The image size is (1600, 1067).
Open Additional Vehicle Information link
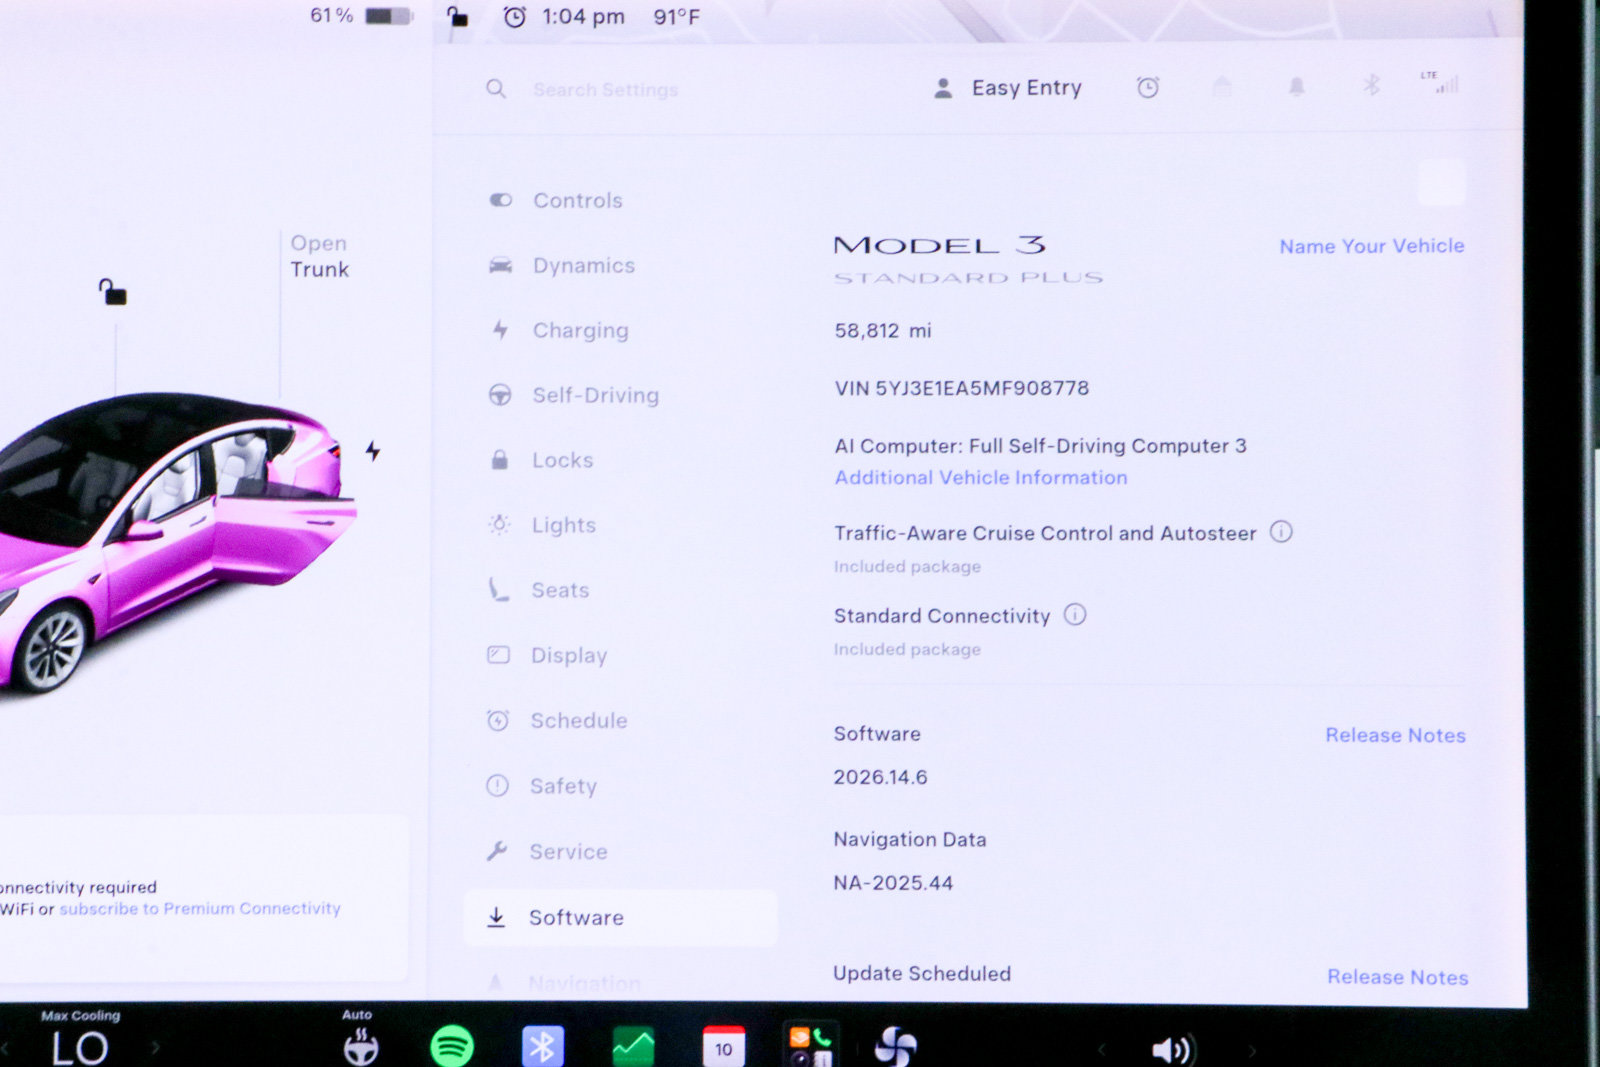coord(981,478)
